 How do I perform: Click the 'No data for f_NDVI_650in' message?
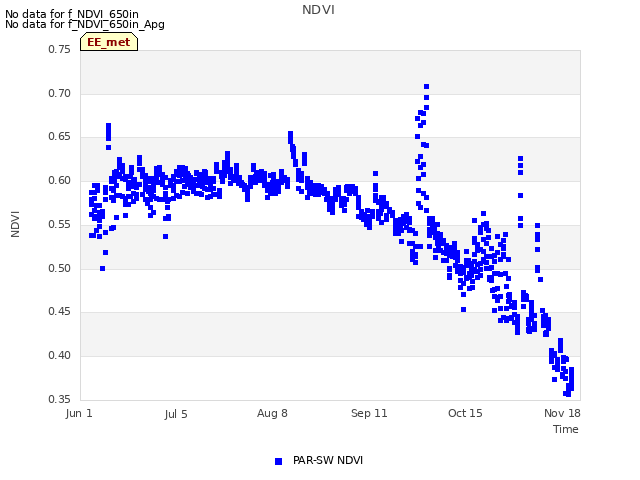click(x=72, y=14)
